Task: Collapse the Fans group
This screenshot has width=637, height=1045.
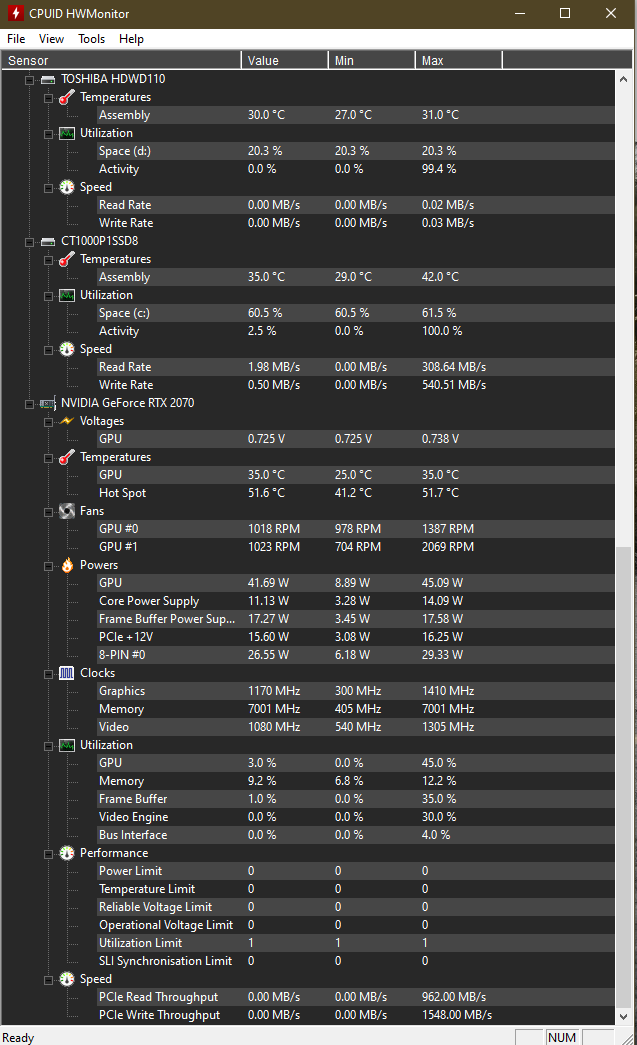Action: (x=48, y=512)
